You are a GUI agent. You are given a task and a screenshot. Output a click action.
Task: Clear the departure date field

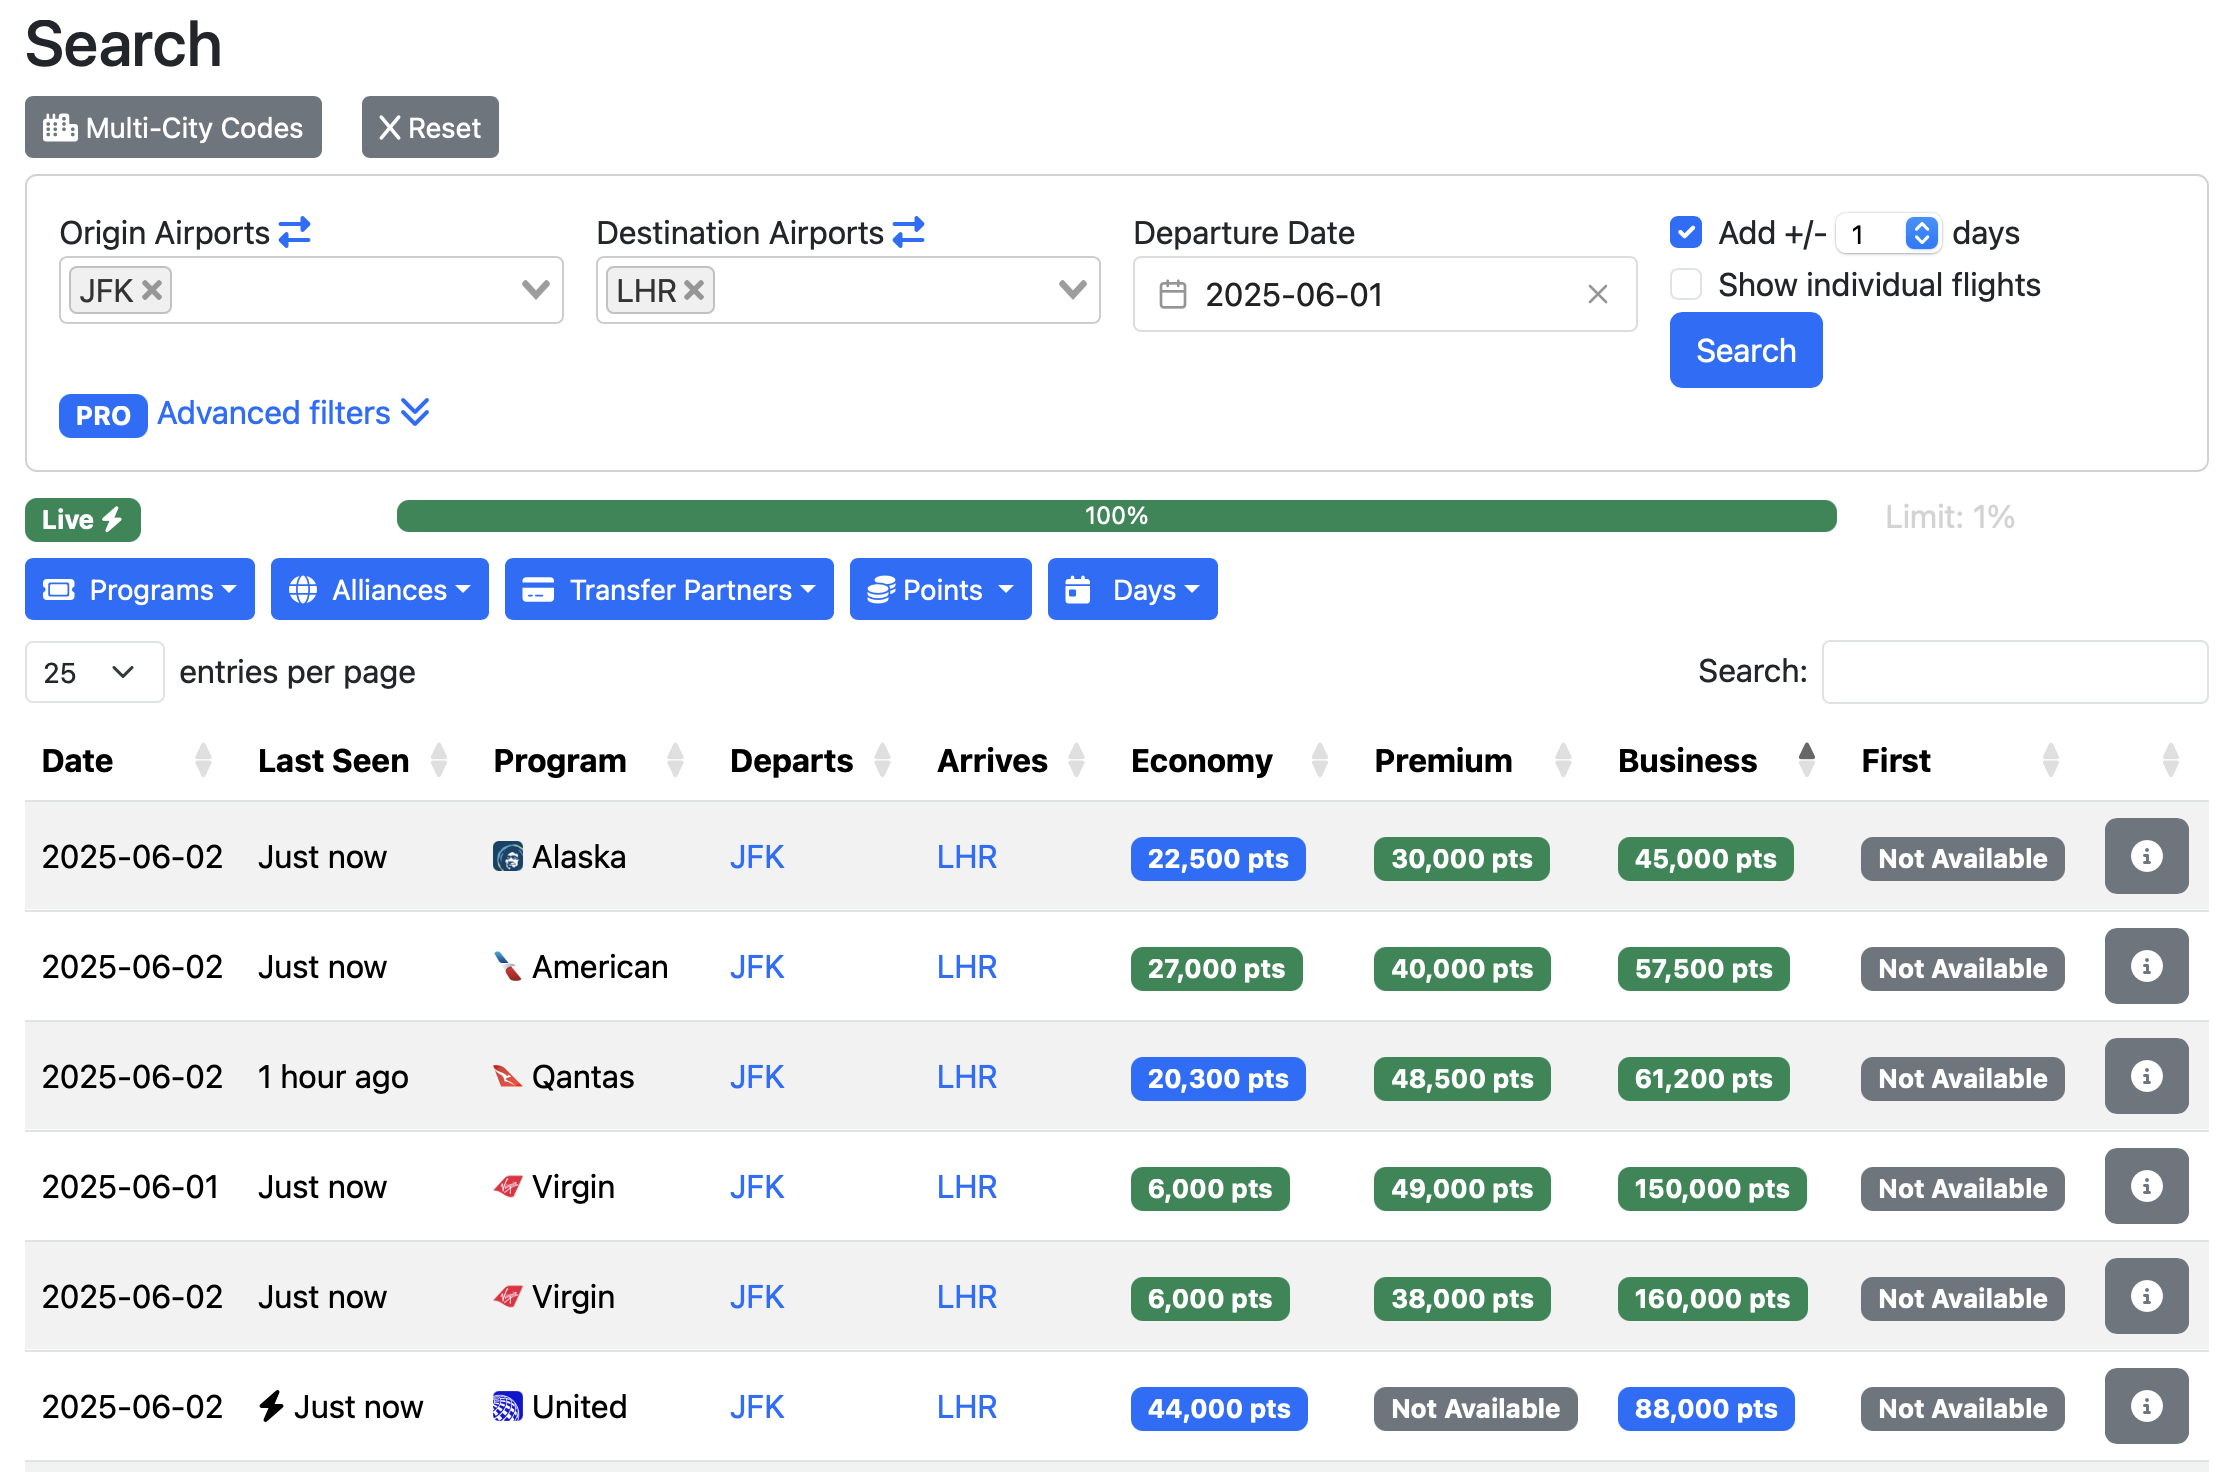(1598, 294)
